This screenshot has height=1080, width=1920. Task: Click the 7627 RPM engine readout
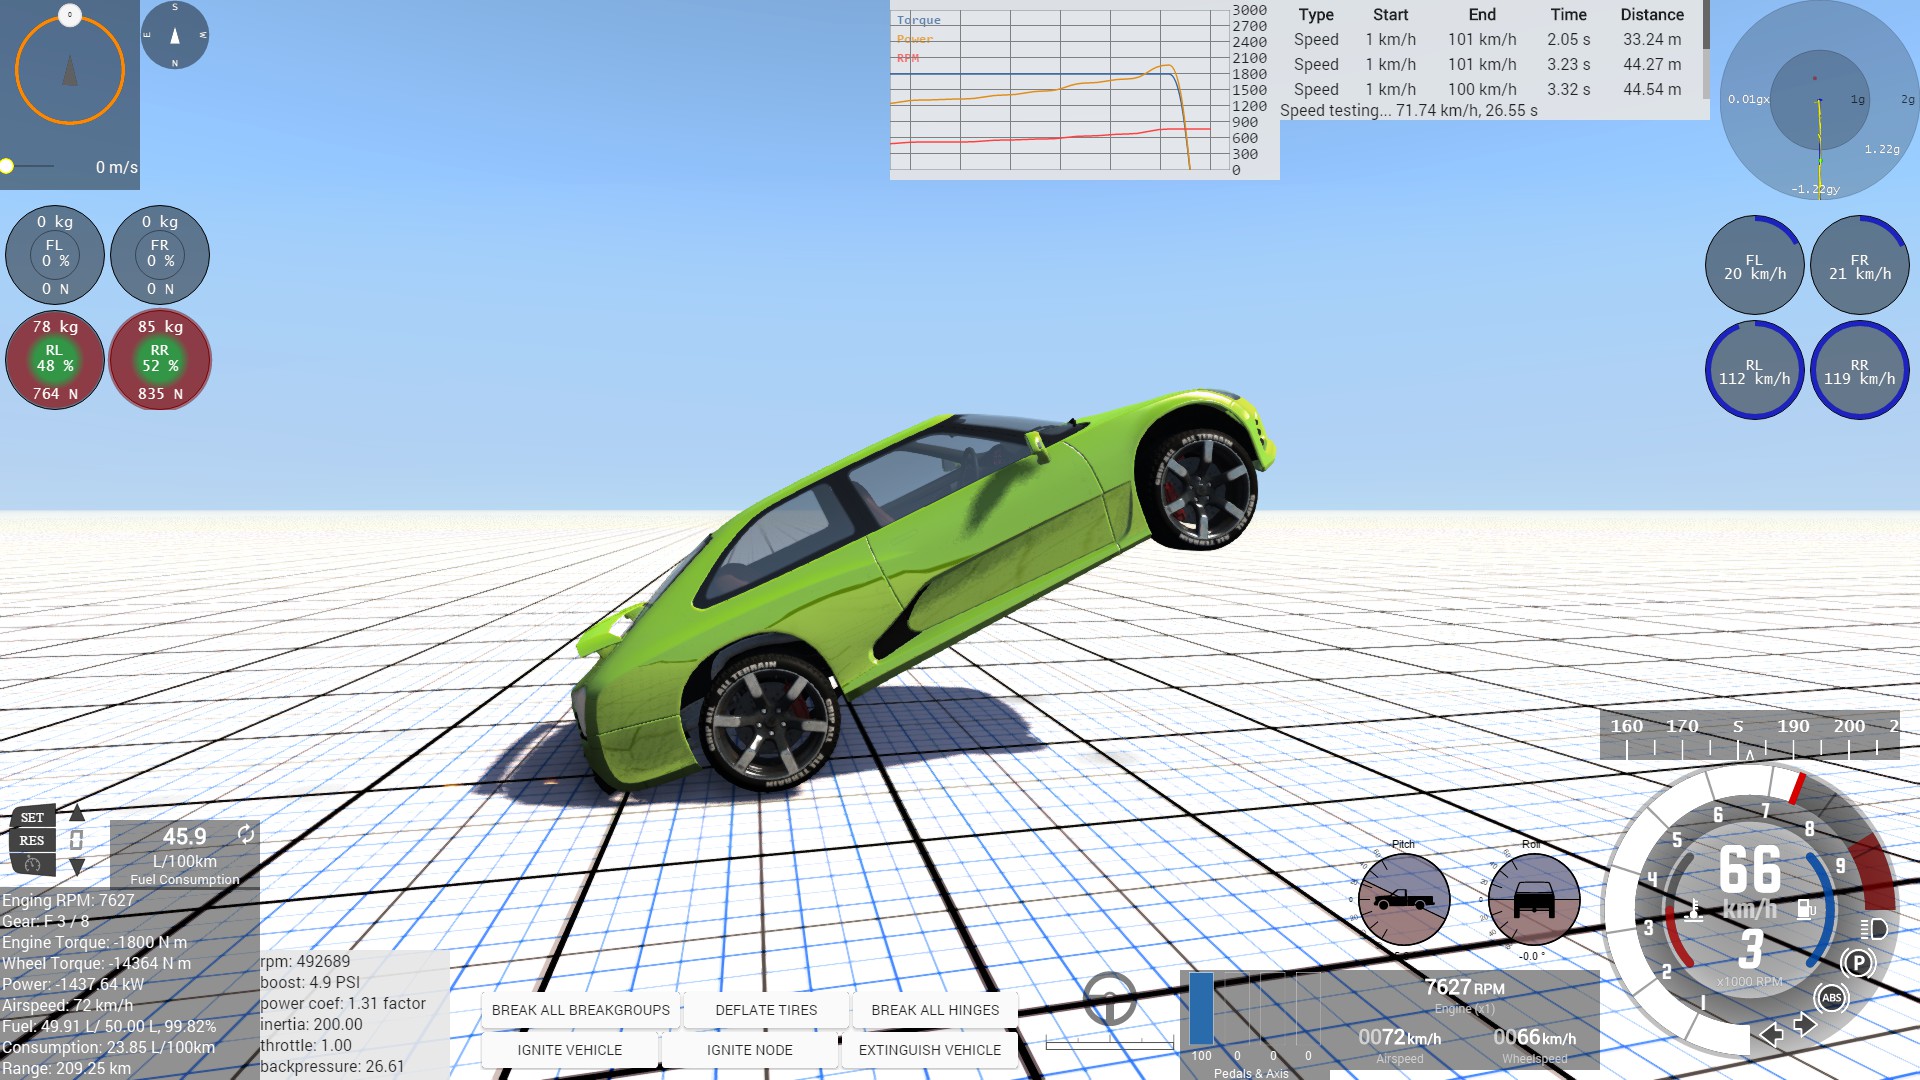point(1464,988)
